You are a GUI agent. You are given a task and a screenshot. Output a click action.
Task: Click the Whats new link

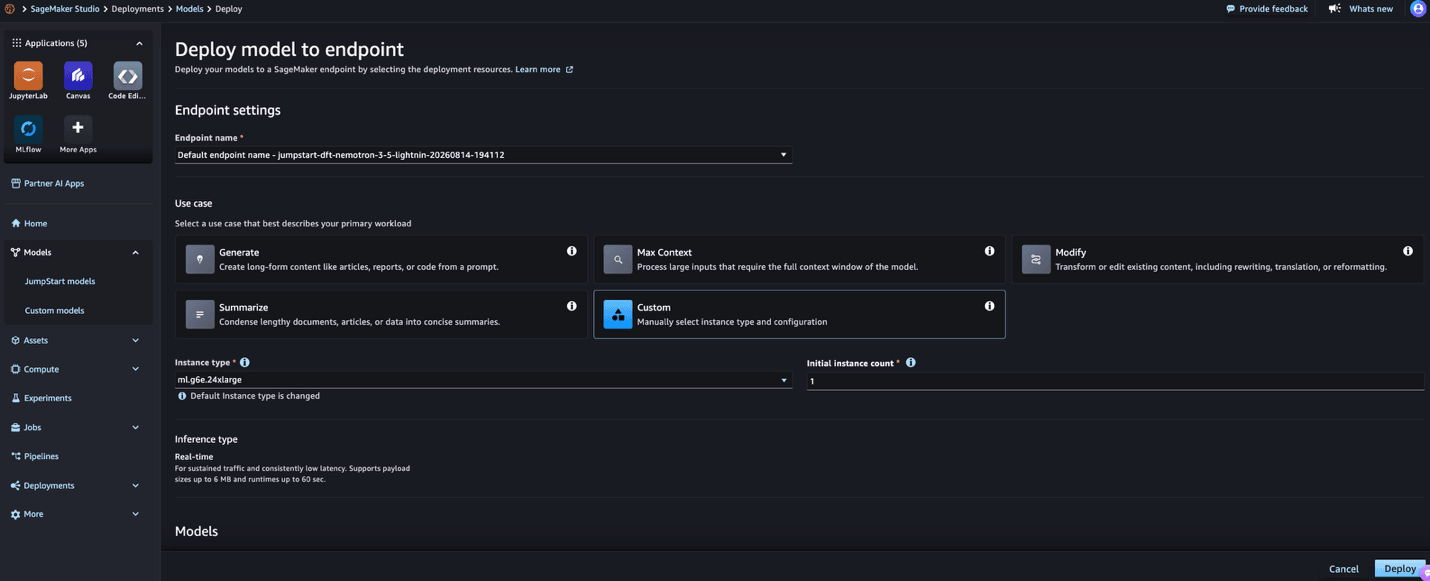1371,9
